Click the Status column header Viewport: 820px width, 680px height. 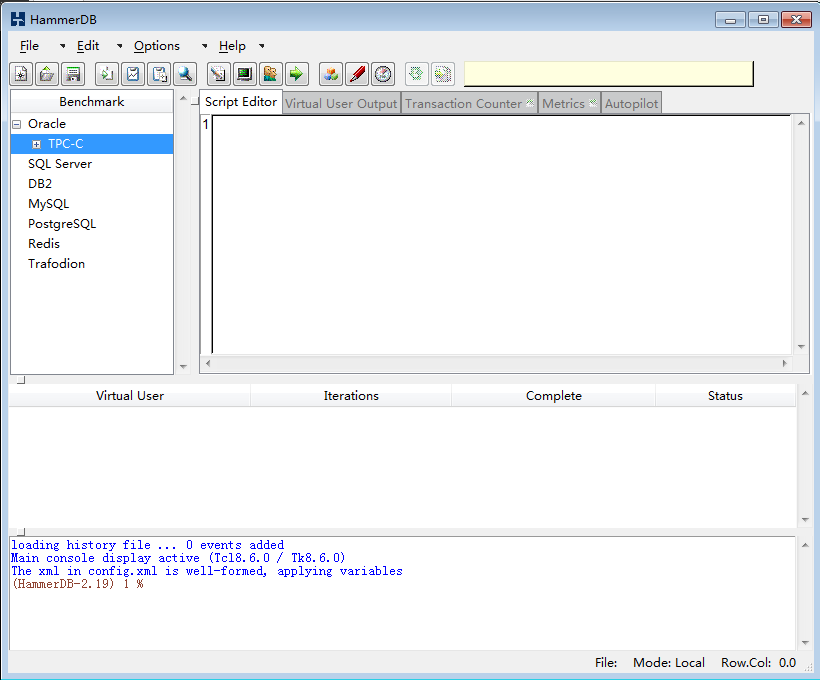click(725, 395)
